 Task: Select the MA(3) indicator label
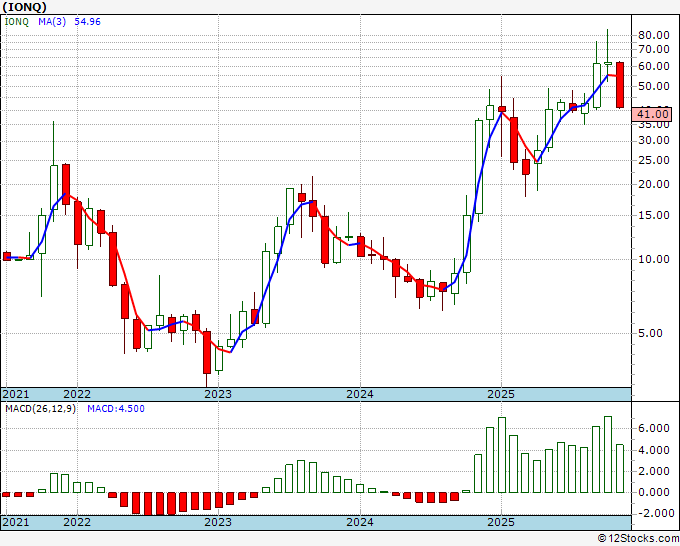[52, 22]
